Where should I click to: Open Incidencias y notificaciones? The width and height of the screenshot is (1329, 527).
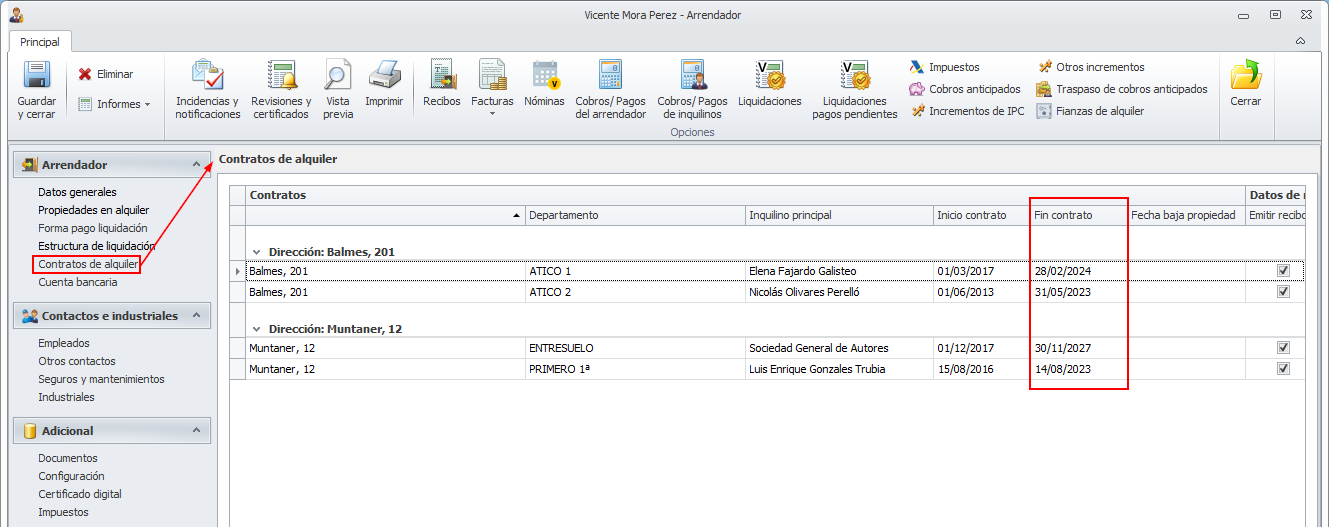208,77
